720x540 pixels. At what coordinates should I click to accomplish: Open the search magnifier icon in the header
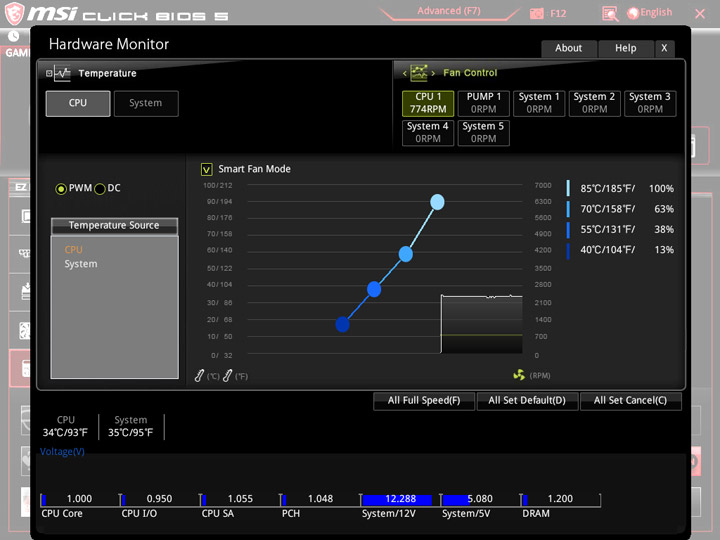coord(610,14)
